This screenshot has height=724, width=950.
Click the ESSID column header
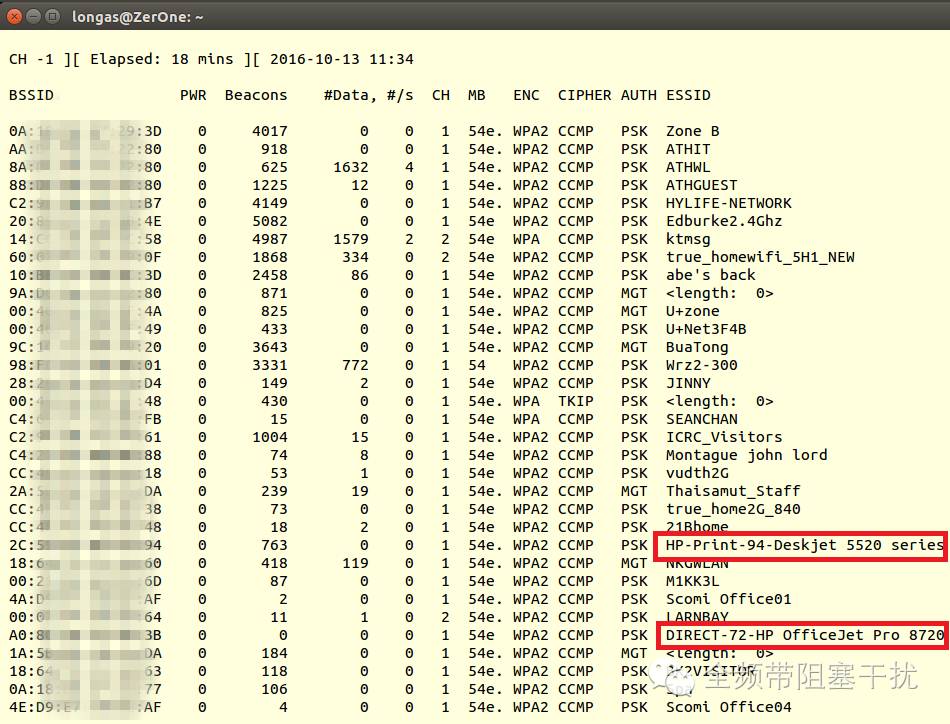(x=688, y=95)
